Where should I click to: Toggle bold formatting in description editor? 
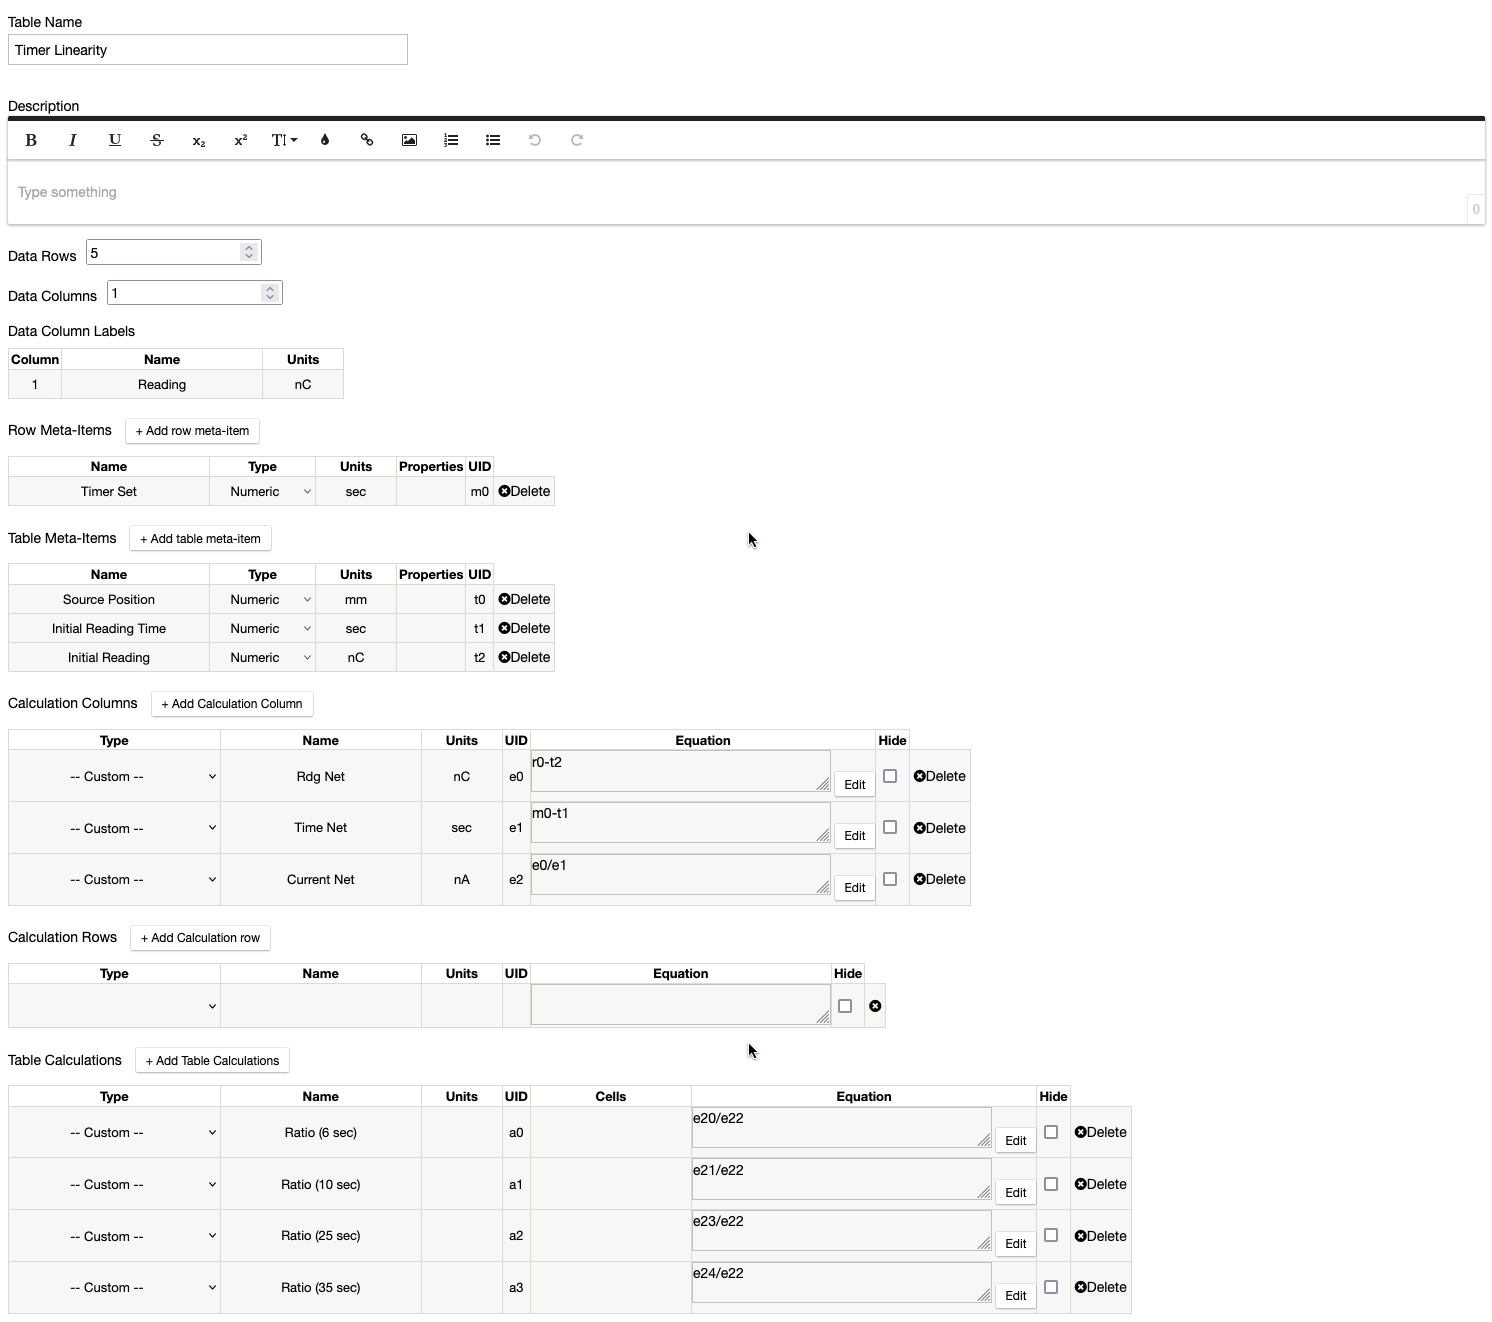tap(31, 140)
